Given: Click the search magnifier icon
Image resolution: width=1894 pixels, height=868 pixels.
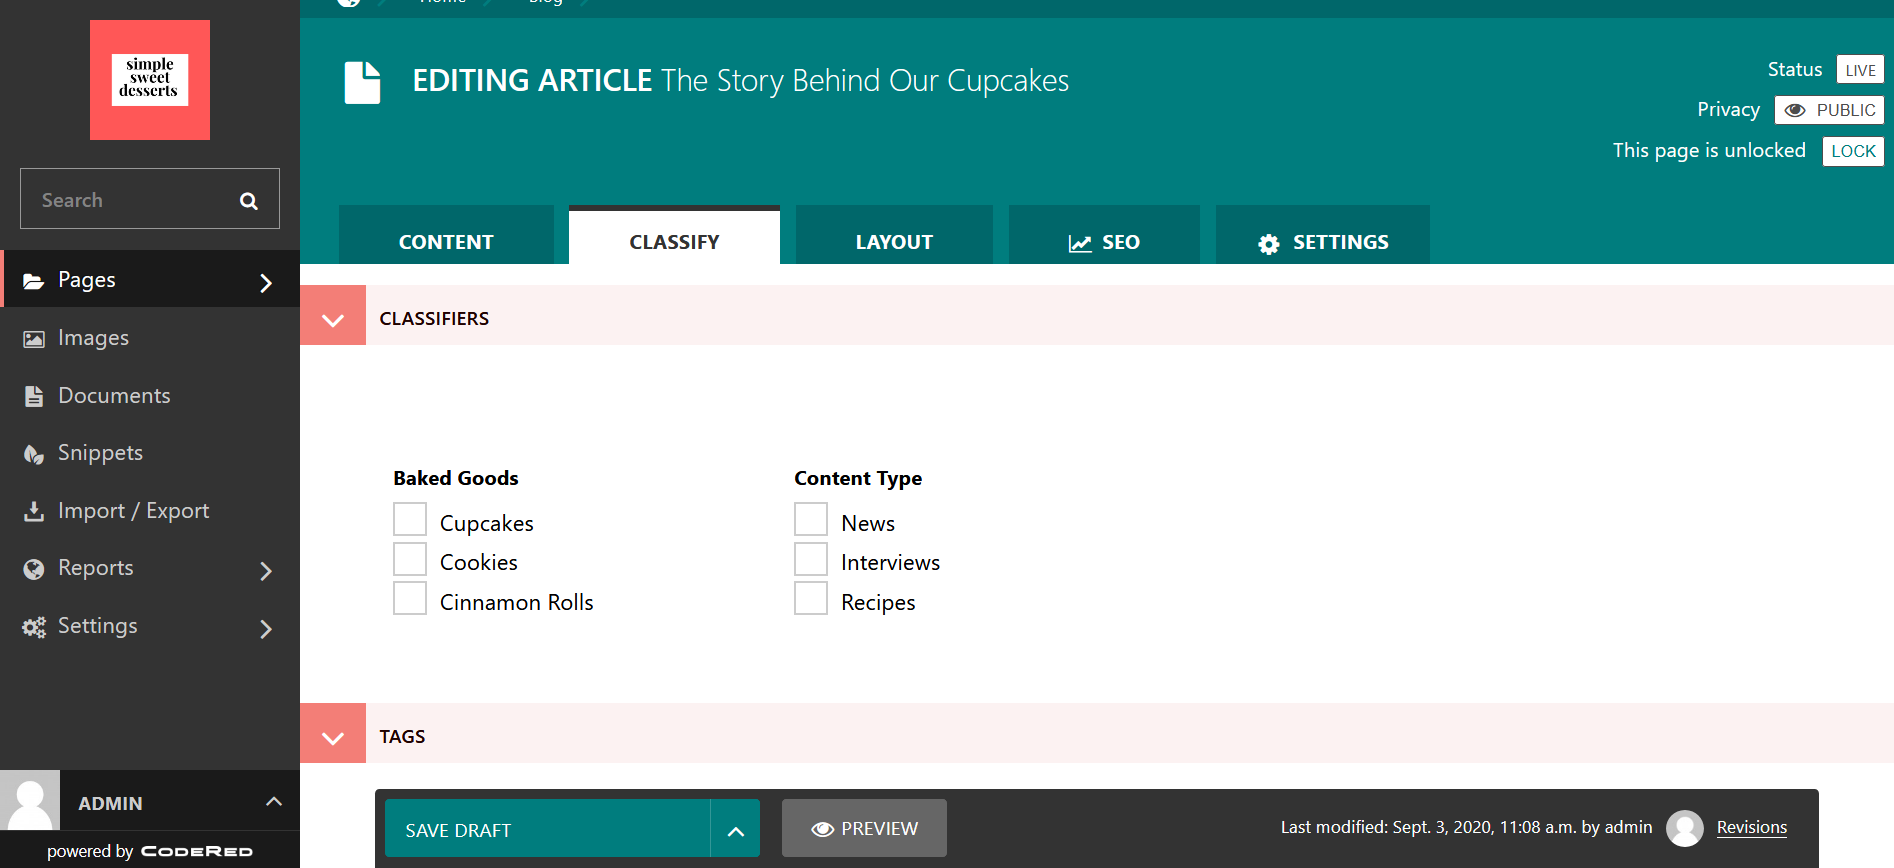Looking at the screenshot, I should pyautogui.click(x=249, y=201).
